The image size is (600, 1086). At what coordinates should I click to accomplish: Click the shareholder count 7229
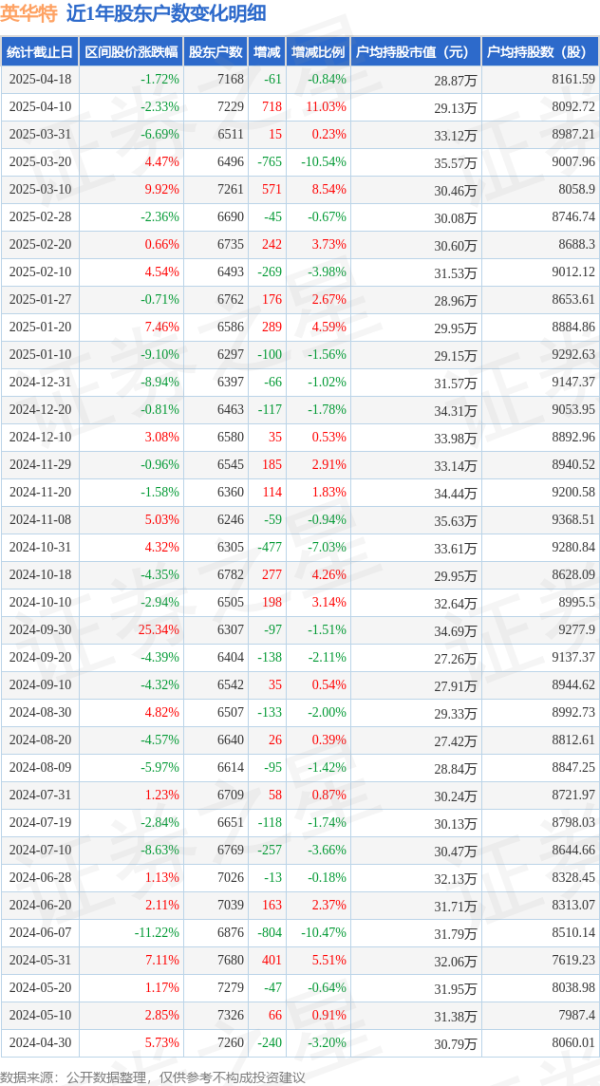231,107
